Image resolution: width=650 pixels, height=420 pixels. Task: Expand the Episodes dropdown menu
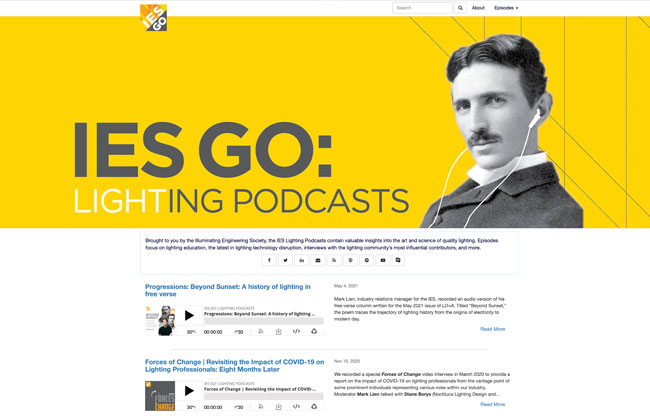[x=506, y=8]
